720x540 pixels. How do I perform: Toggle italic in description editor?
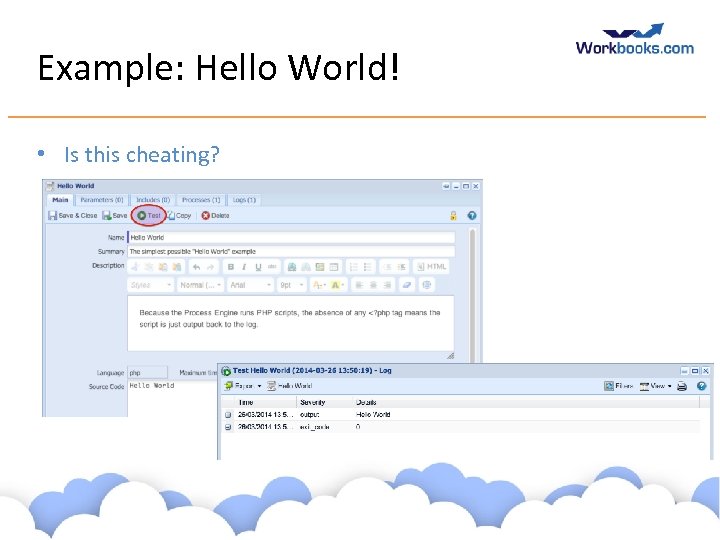point(244,267)
